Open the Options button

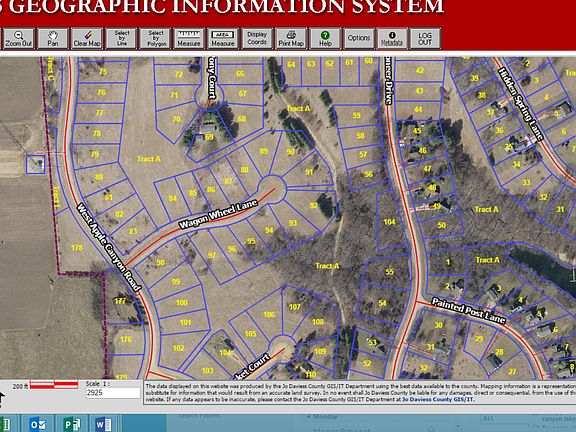[359, 39]
